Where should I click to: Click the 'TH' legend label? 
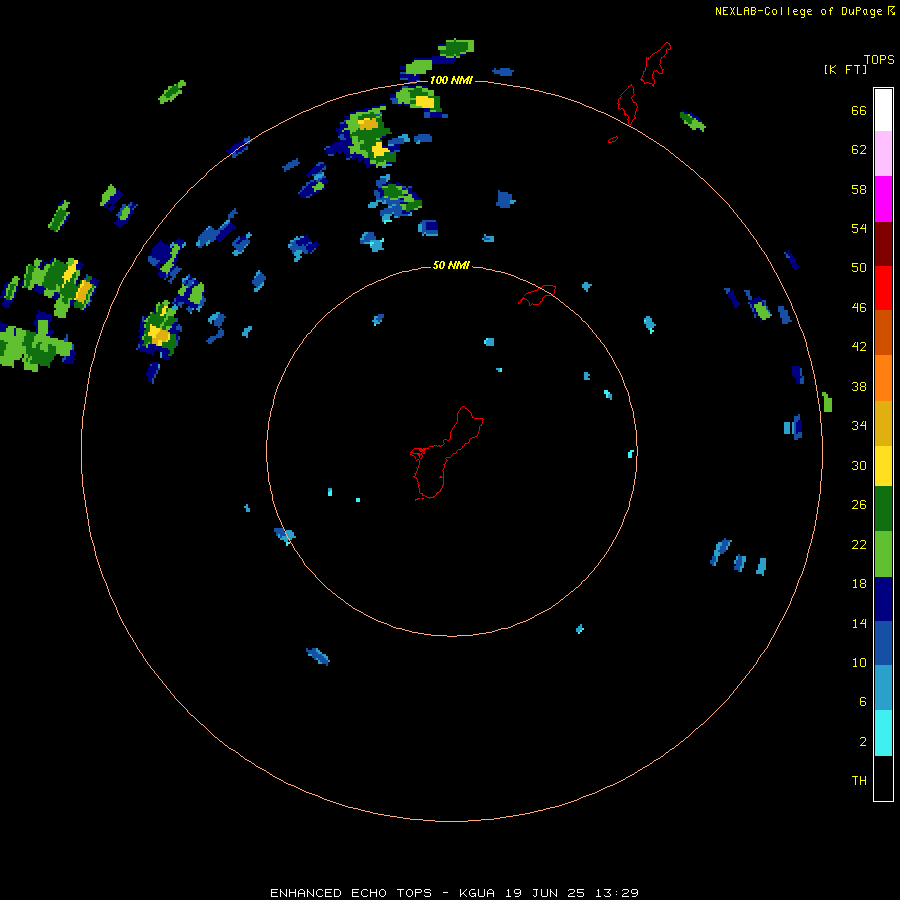coord(859,781)
